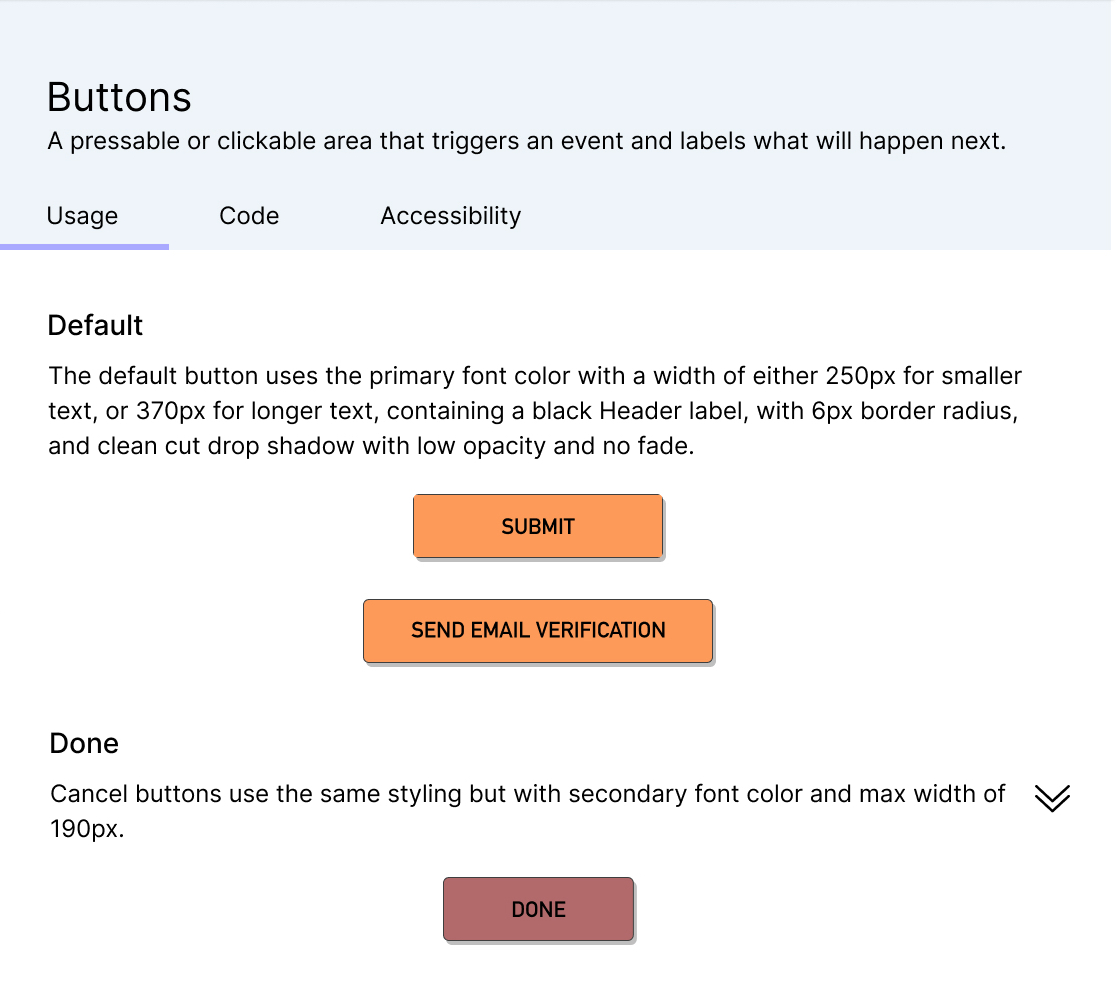1118x994 pixels.
Task: Select the Usage tab
Action: (82, 216)
